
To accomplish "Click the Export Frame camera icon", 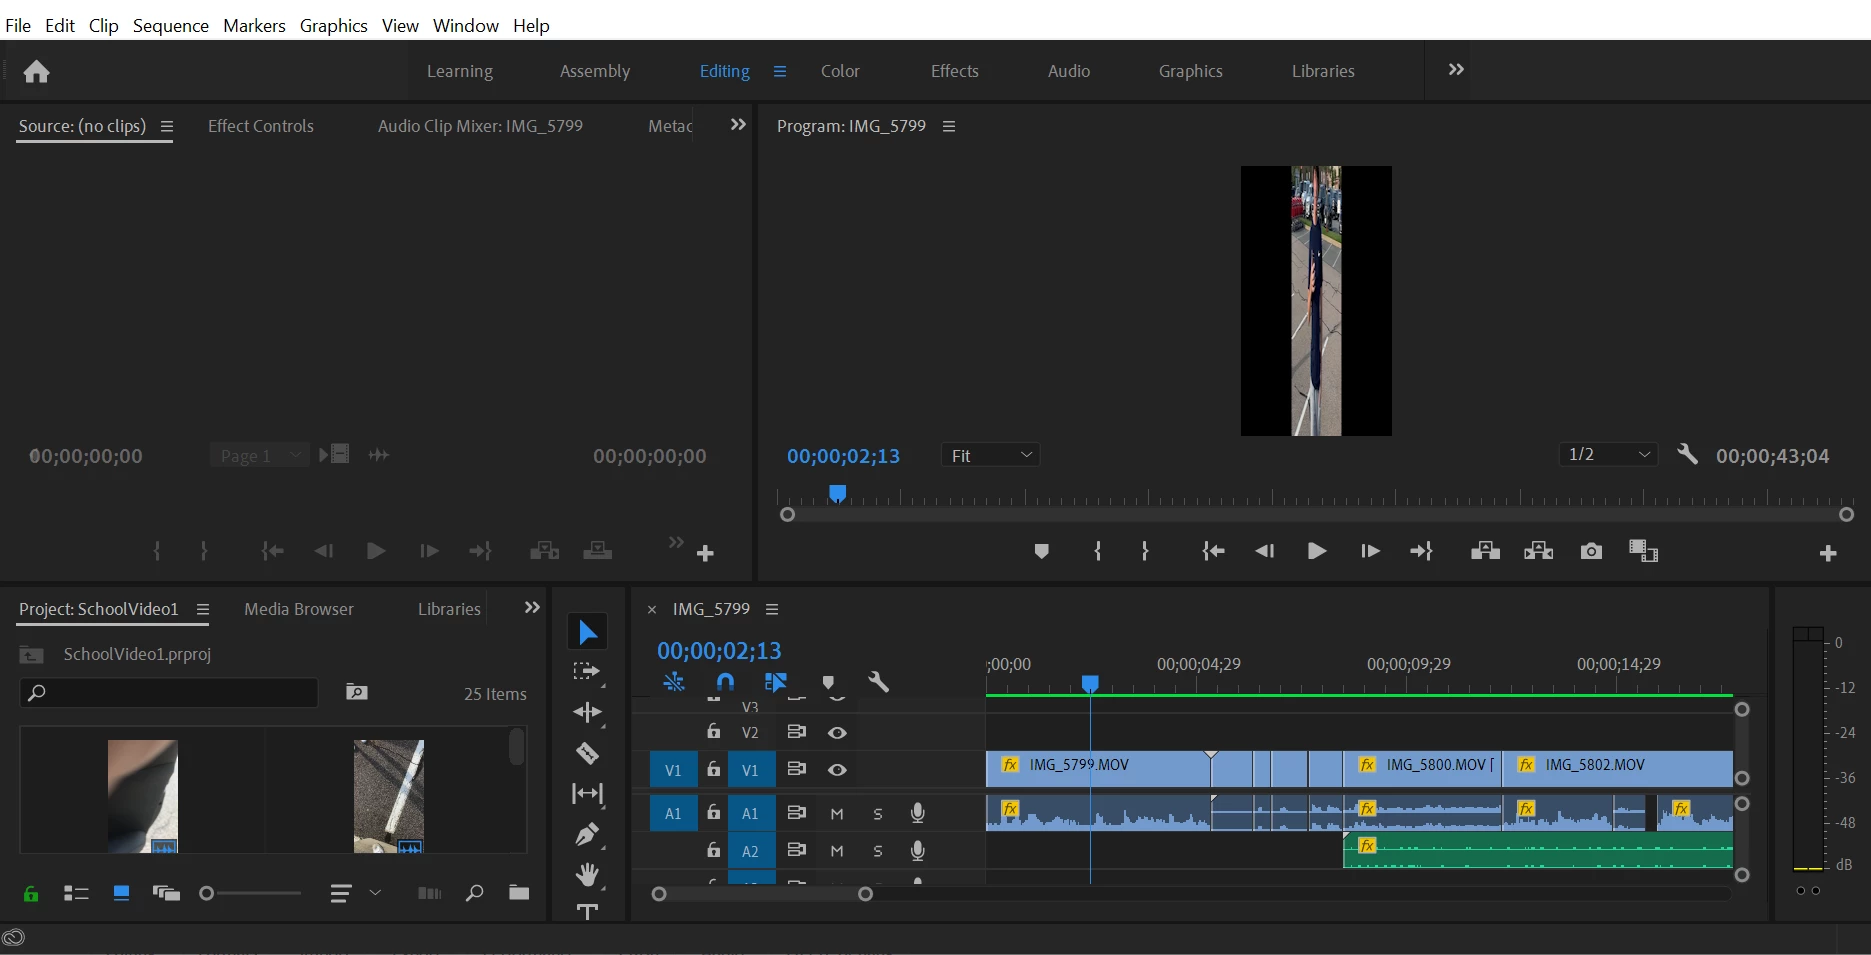I will tap(1590, 551).
